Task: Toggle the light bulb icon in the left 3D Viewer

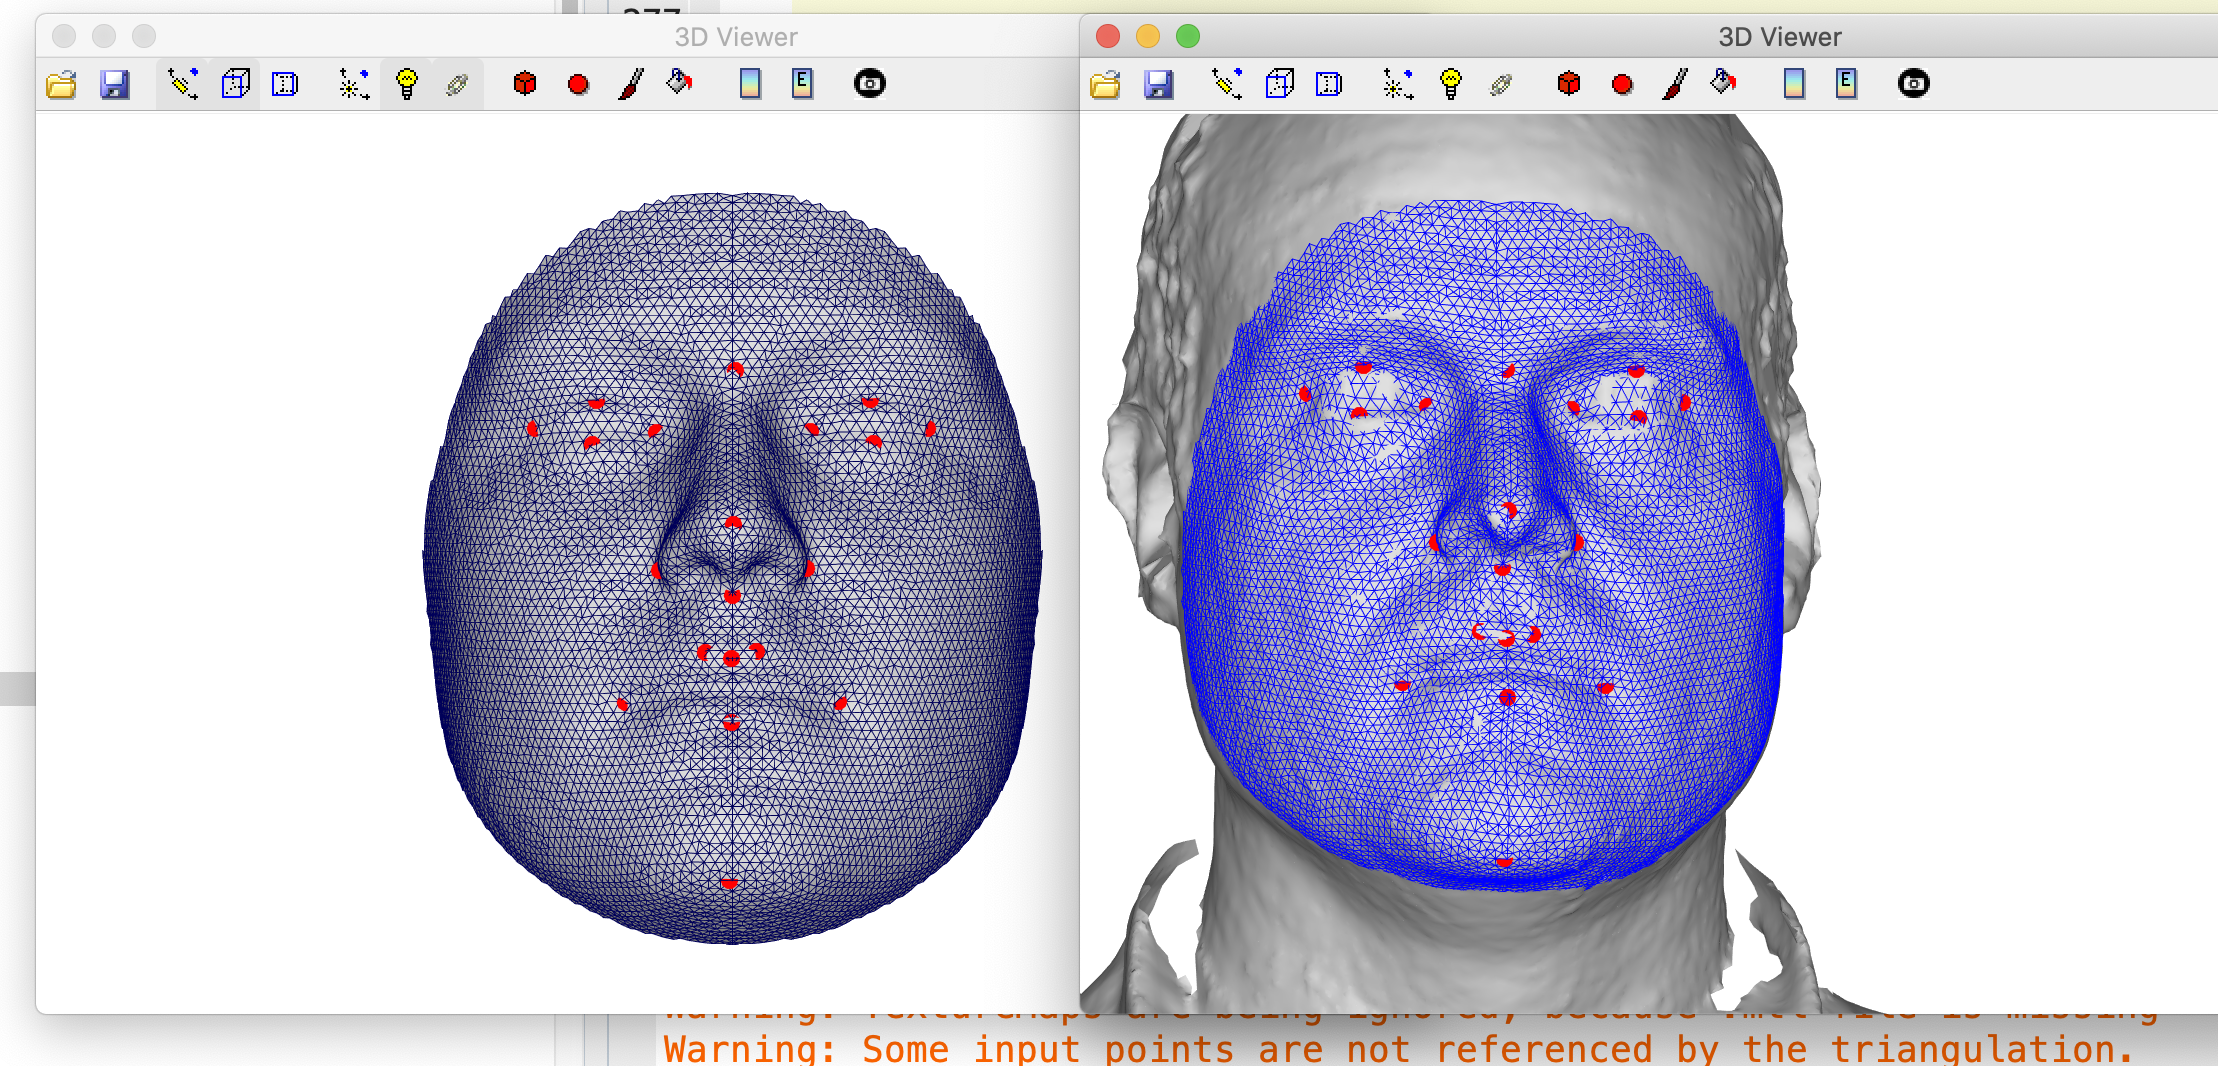Action: [x=406, y=84]
